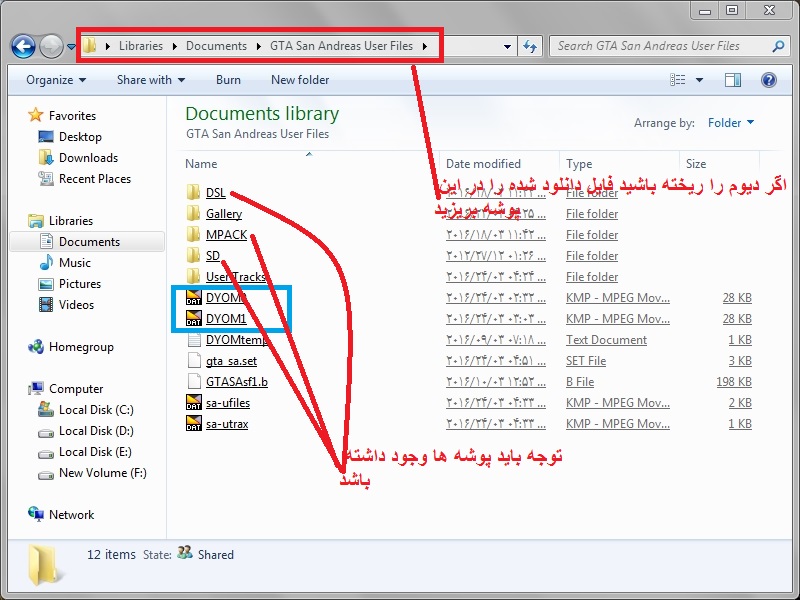Select Documents in the address breadcrumb
Image resolution: width=800 pixels, height=600 pixels.
(x=216, y=46)
